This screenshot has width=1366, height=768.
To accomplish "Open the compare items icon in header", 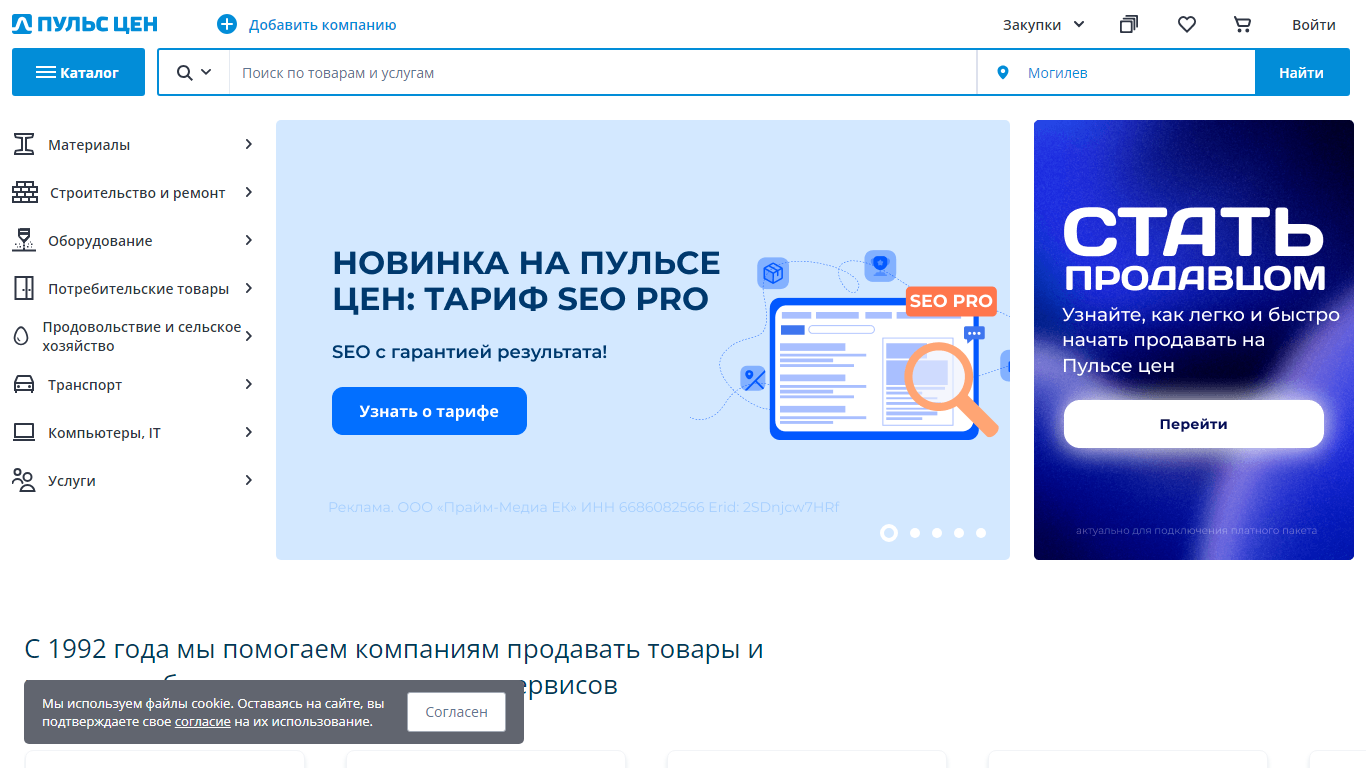I will tap(1129, 25).
